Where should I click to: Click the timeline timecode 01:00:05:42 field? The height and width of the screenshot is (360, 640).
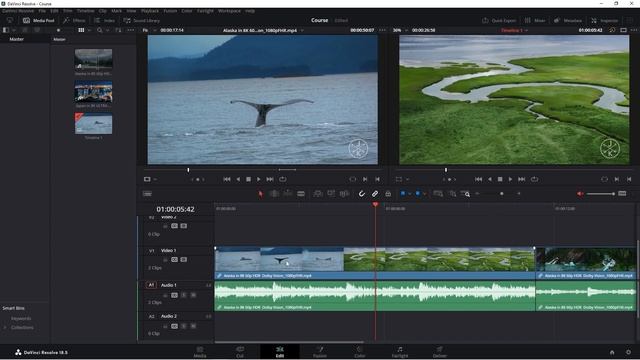click(176, 209)
